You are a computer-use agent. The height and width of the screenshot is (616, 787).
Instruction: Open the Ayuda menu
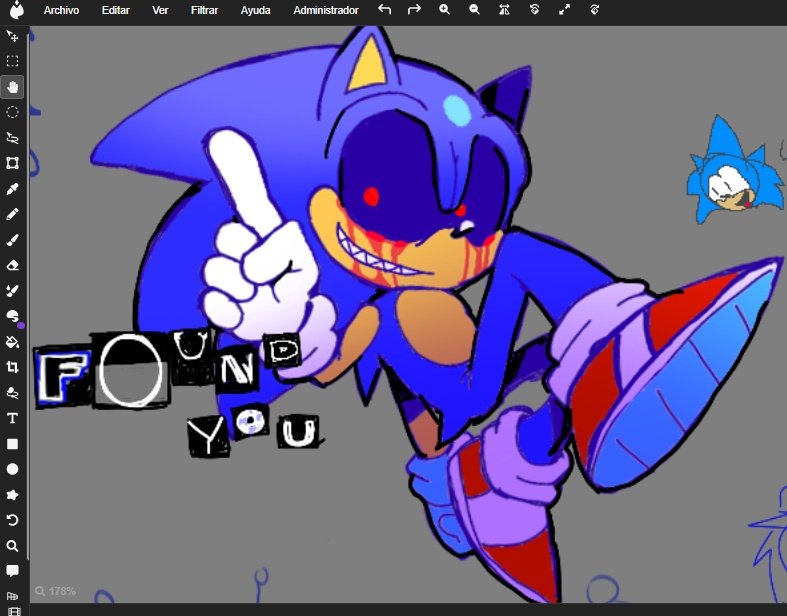255,10
